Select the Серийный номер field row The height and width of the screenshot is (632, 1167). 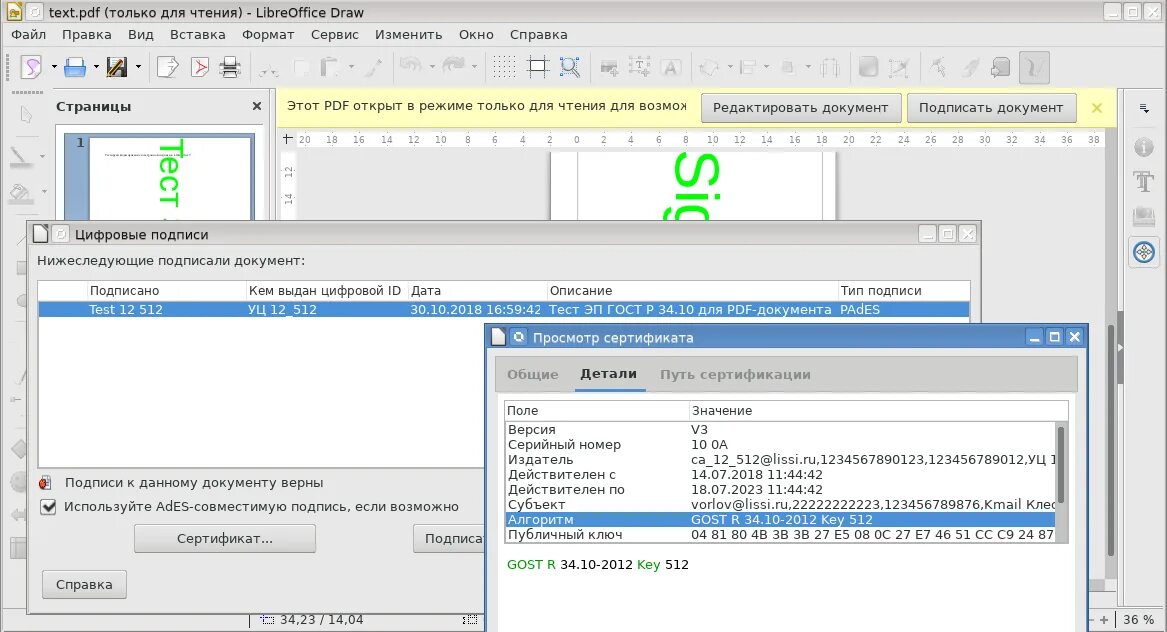click(x=780, y=444)
